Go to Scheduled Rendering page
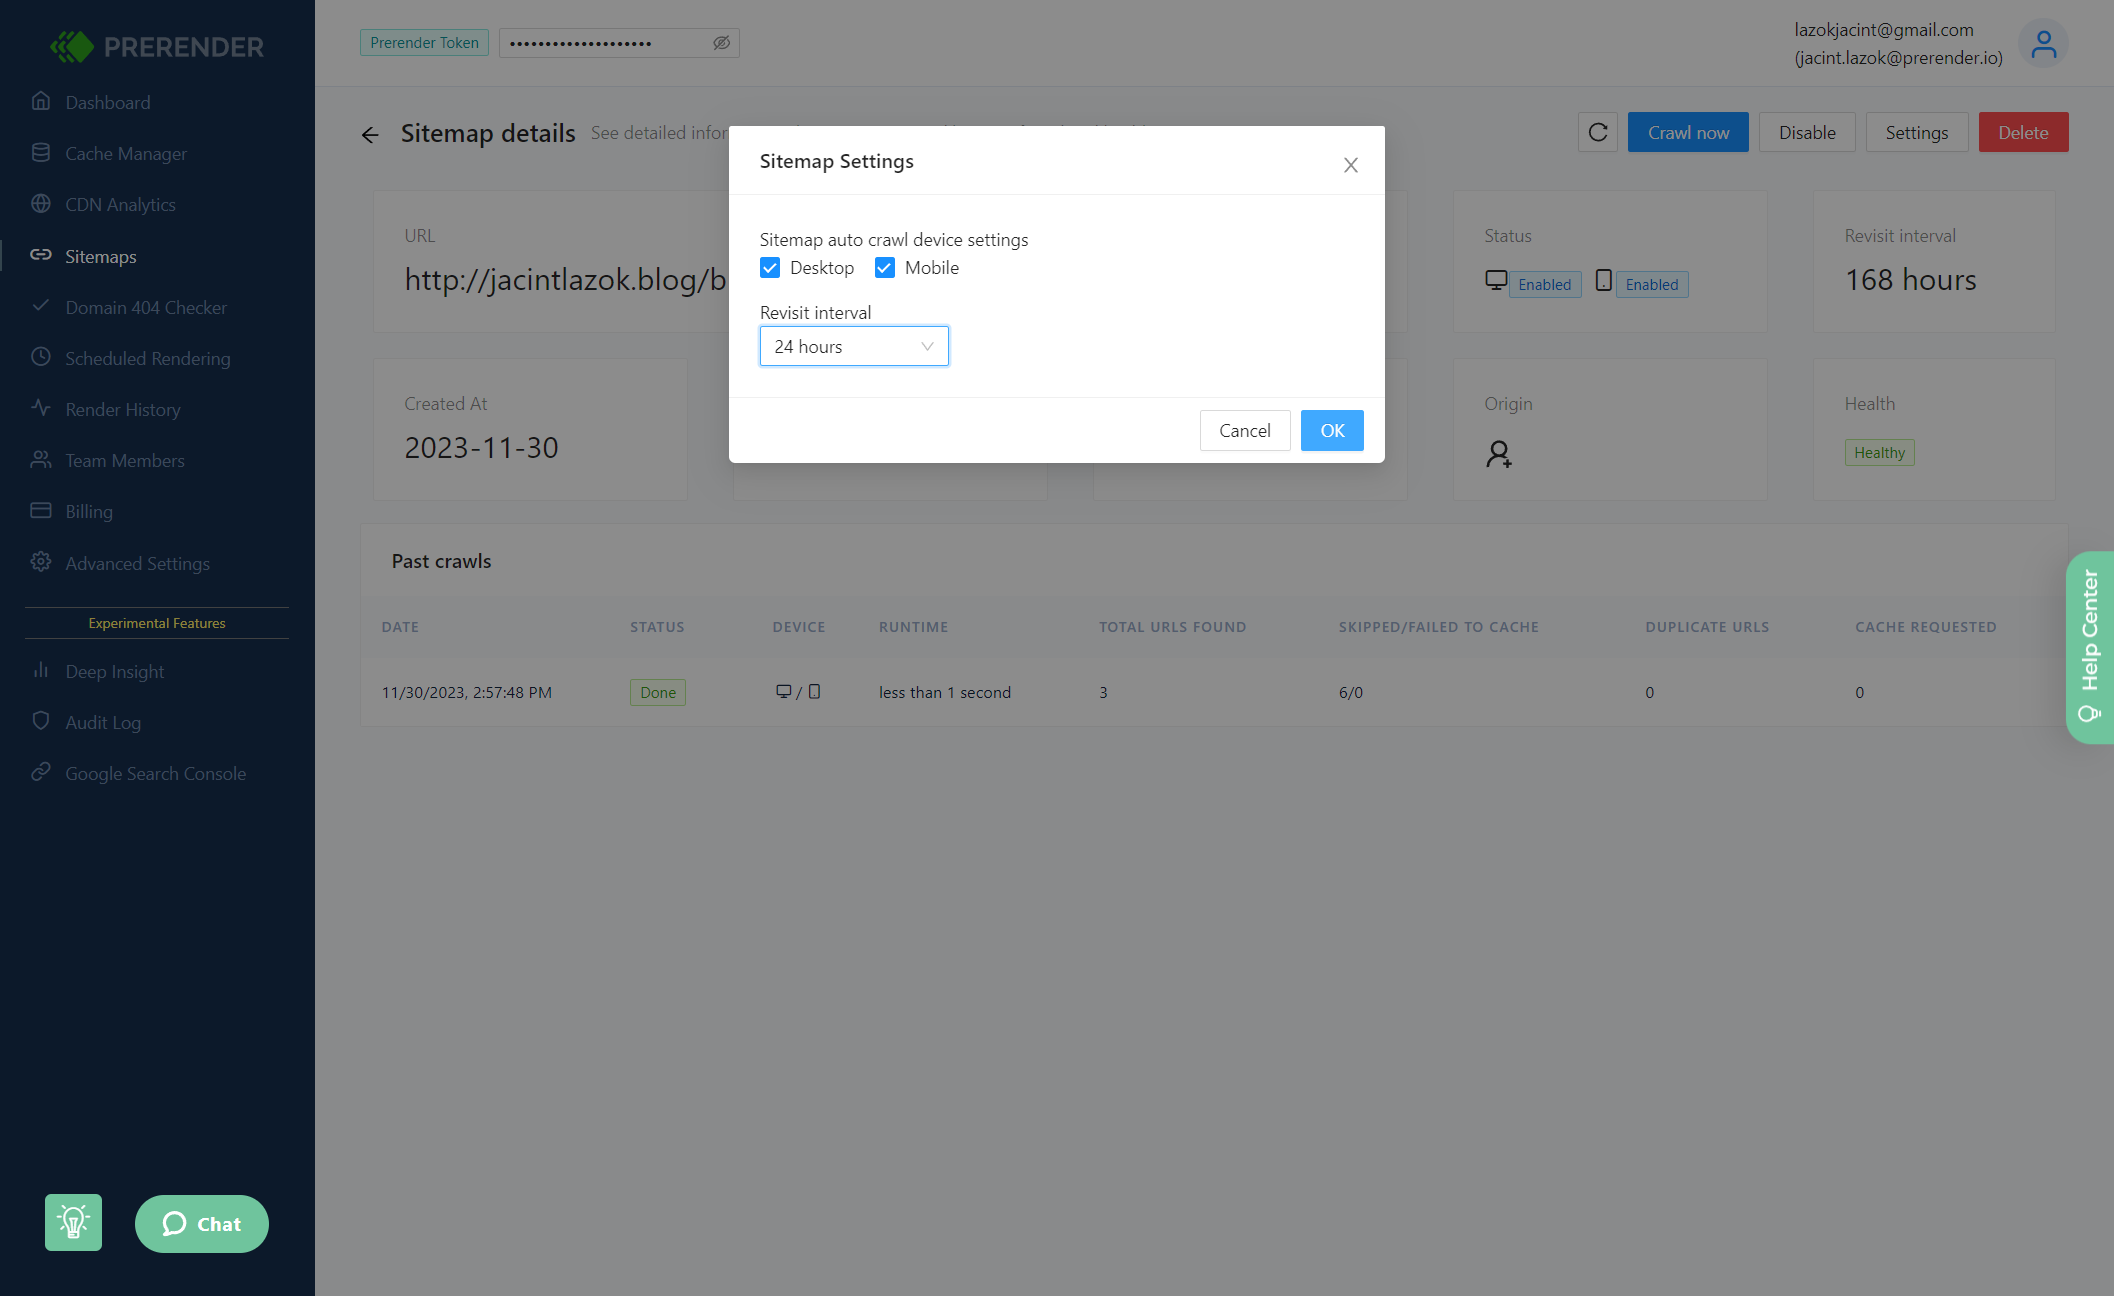 coord(148,358)
